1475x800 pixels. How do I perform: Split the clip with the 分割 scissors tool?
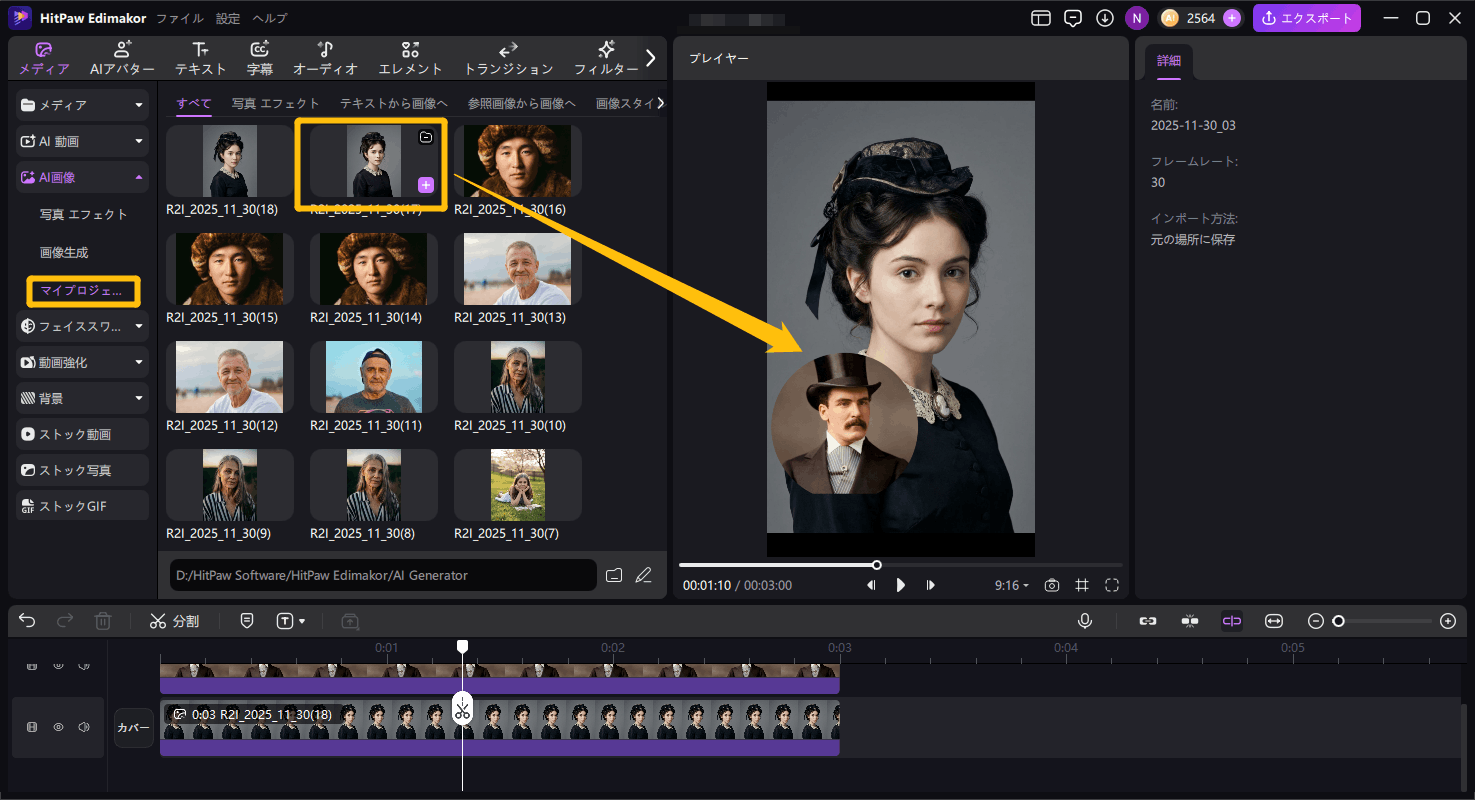click(175, 620)
